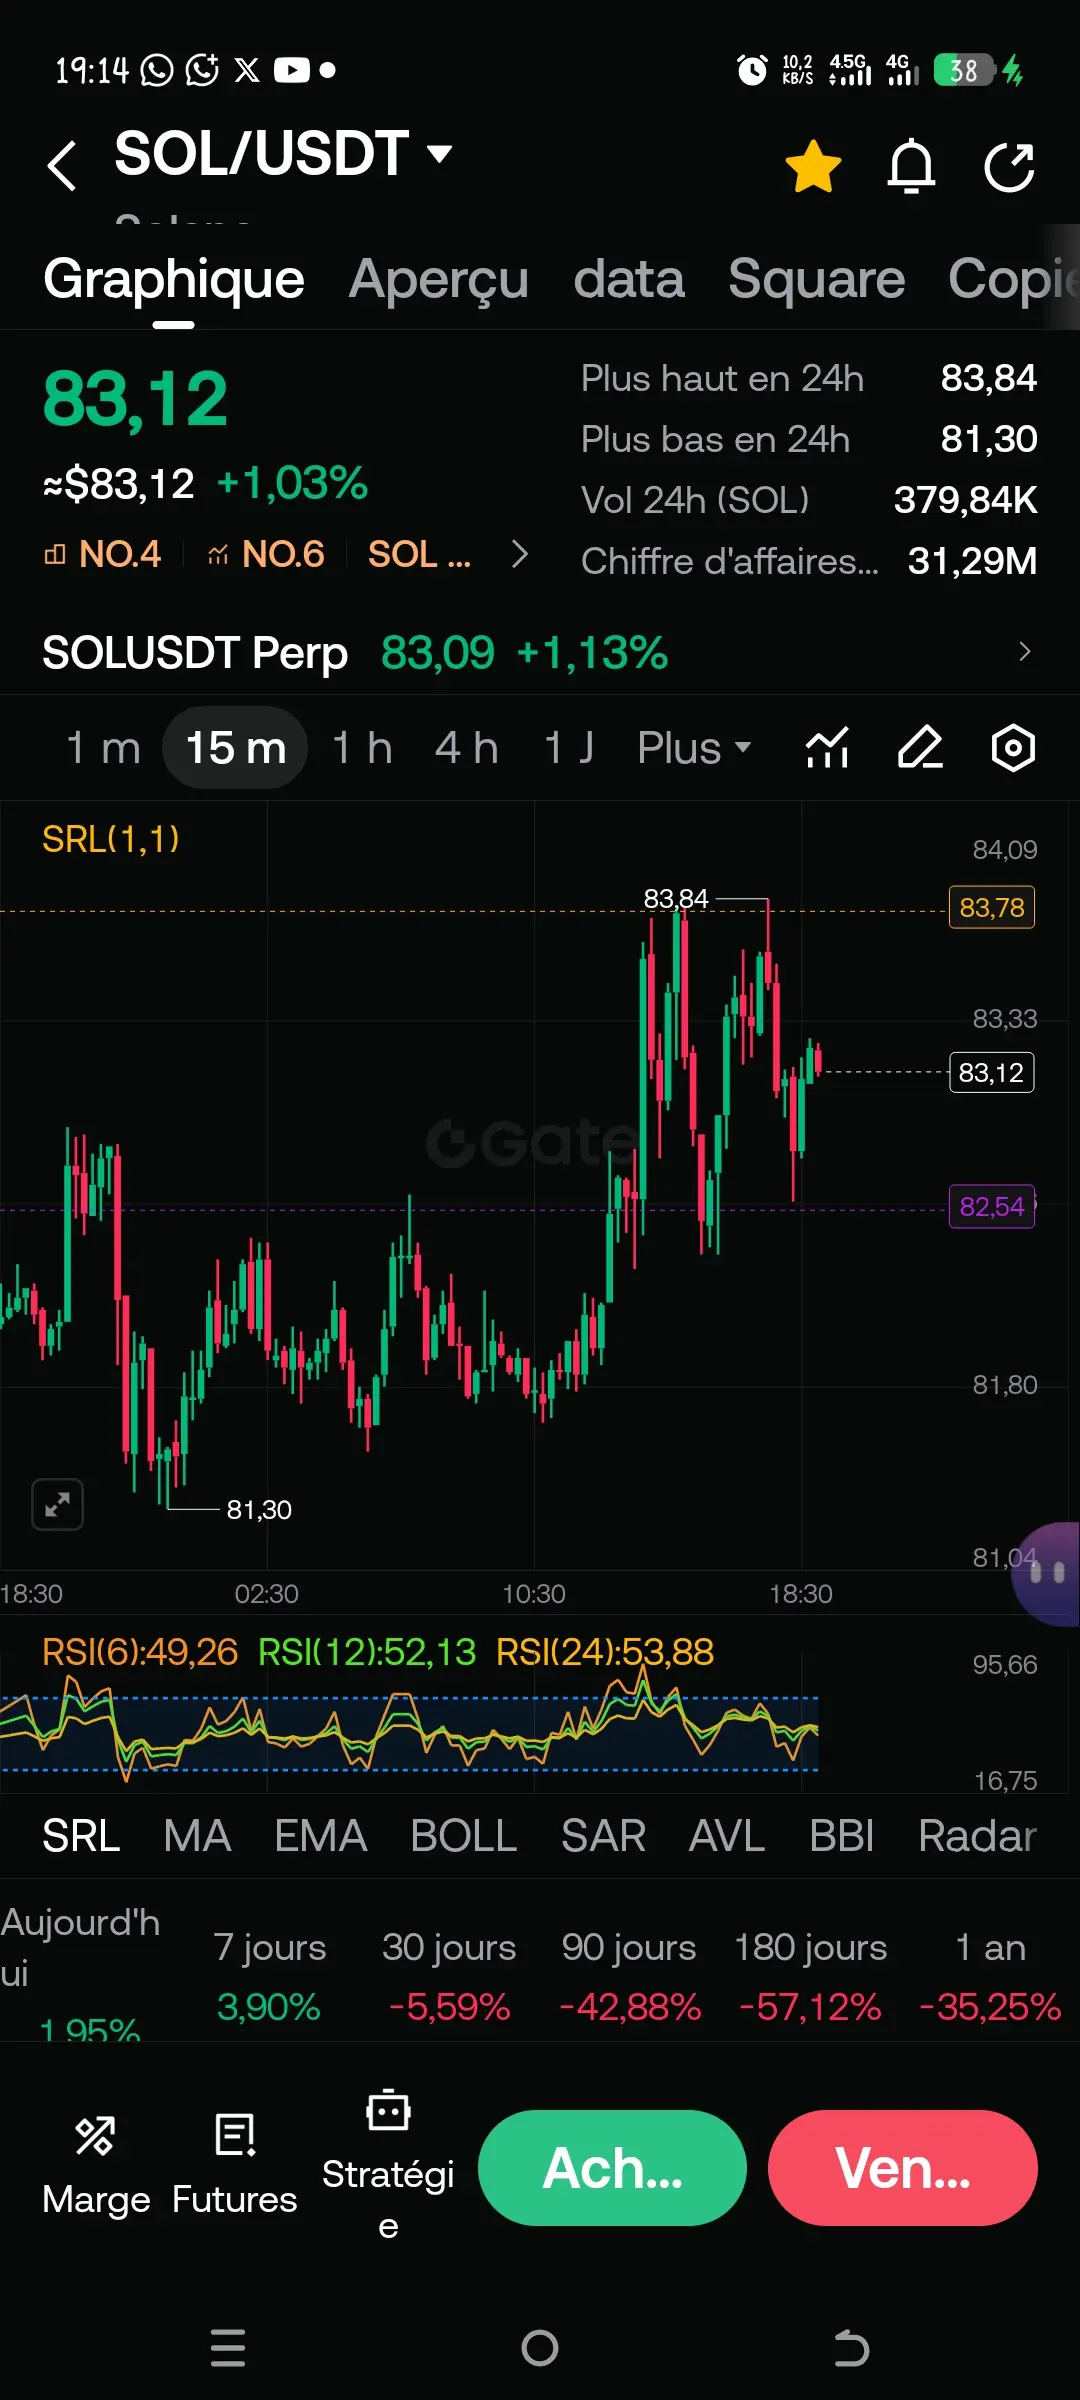Screen dimensions: 1080x2400
Task: Select the Radar indicator
Action: (977, 1836)
